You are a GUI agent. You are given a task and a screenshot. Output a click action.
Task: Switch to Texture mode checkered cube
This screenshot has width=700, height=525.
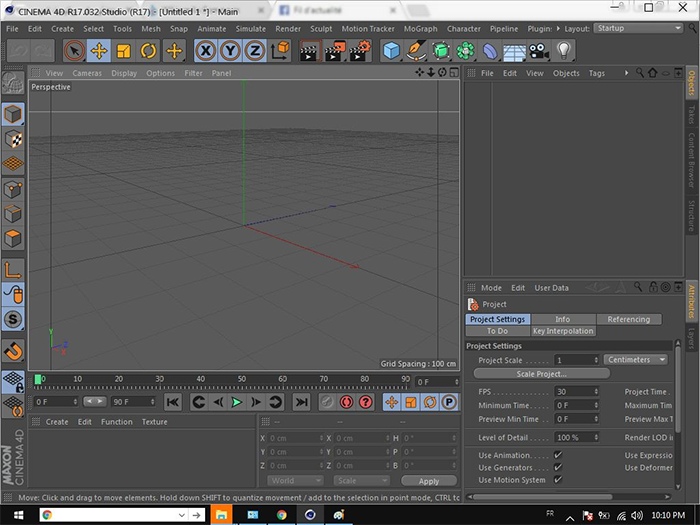point(12,139)
